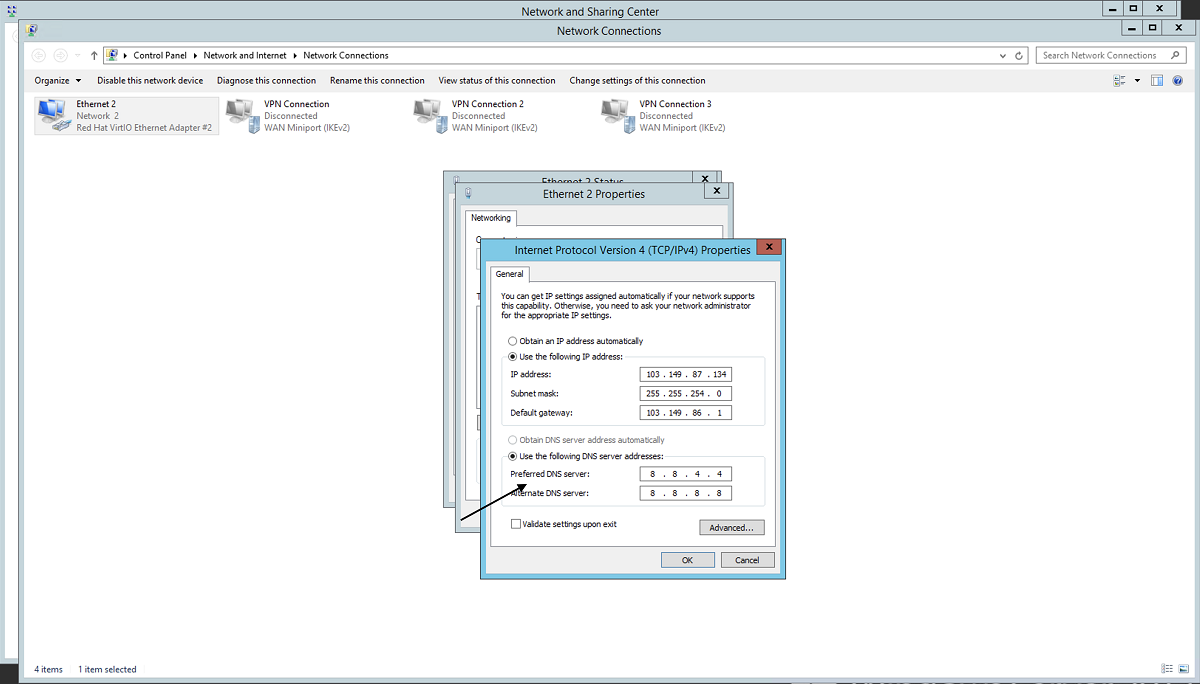The image size is (1200, 684).
Task: Expand the view options dropdown arrow
Action: coord(1137,81)
